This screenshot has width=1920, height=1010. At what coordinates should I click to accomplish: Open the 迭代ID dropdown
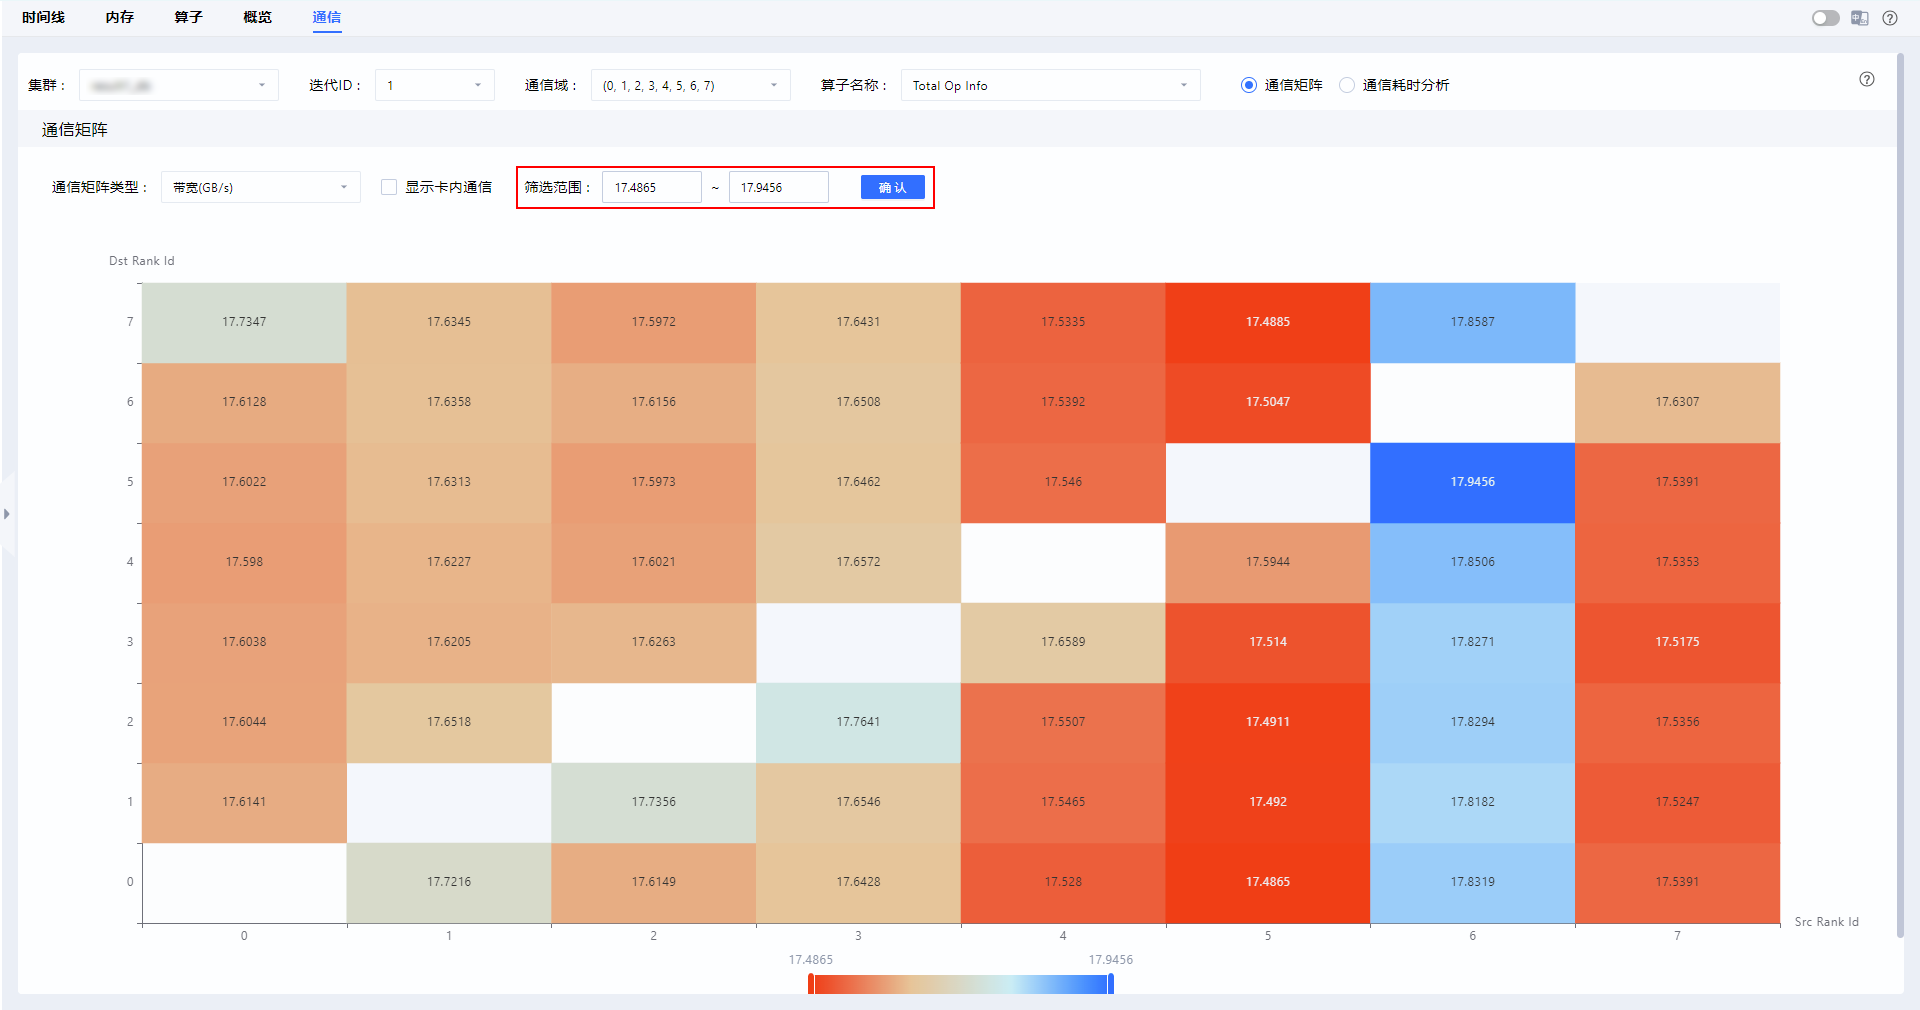434,85
